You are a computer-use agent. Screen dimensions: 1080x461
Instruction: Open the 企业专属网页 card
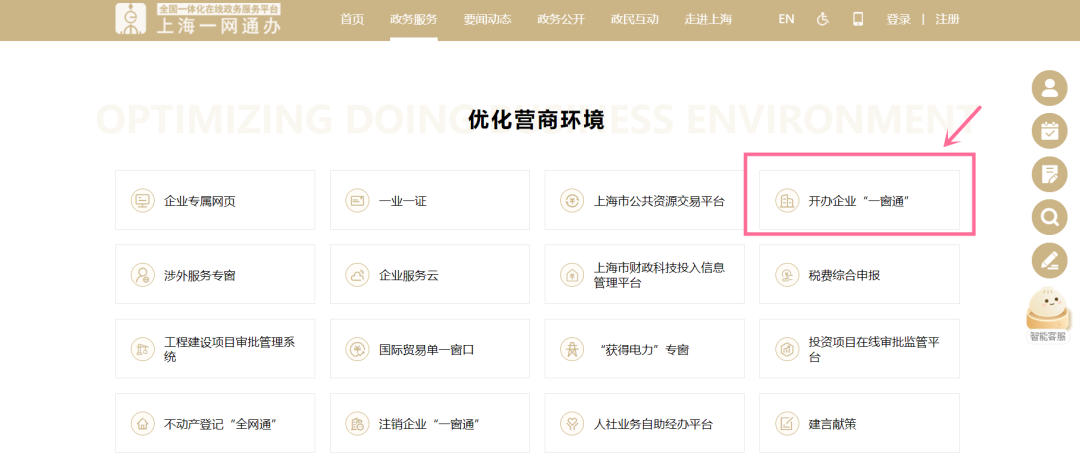point(215,200)
